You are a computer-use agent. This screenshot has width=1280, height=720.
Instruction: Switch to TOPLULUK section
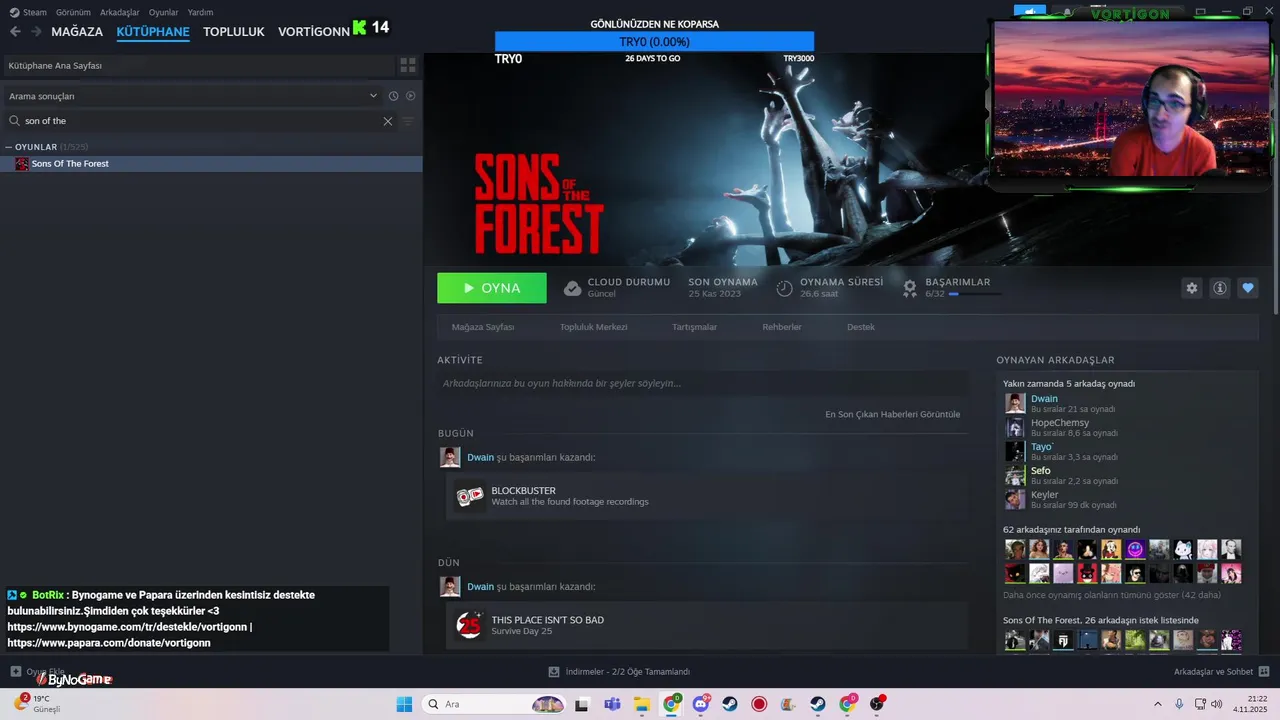pos(234,31)
